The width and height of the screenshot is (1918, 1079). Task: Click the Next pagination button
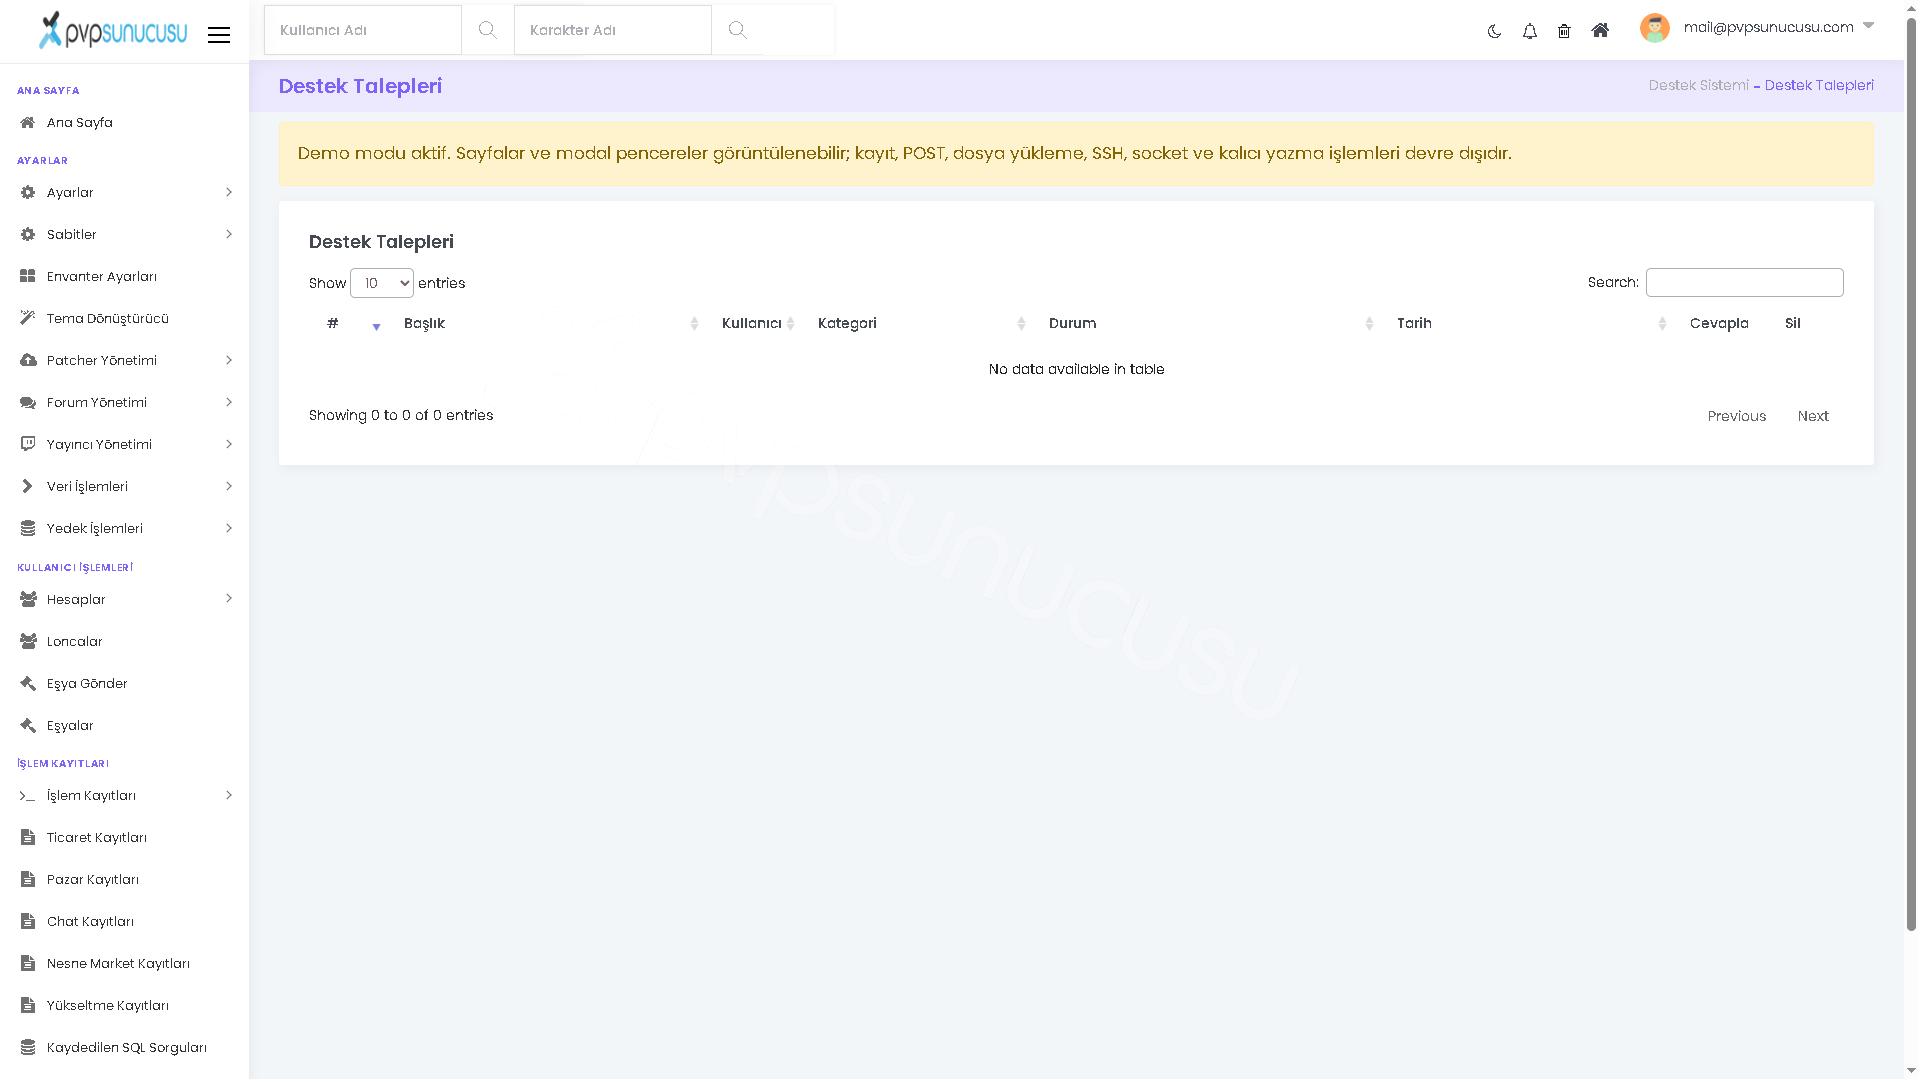[x=1812, y=416]
